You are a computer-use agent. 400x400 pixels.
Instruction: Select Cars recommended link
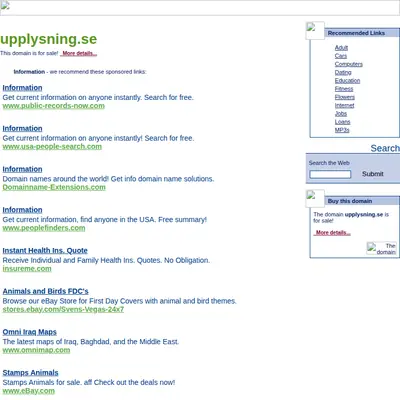pos(341,56)
